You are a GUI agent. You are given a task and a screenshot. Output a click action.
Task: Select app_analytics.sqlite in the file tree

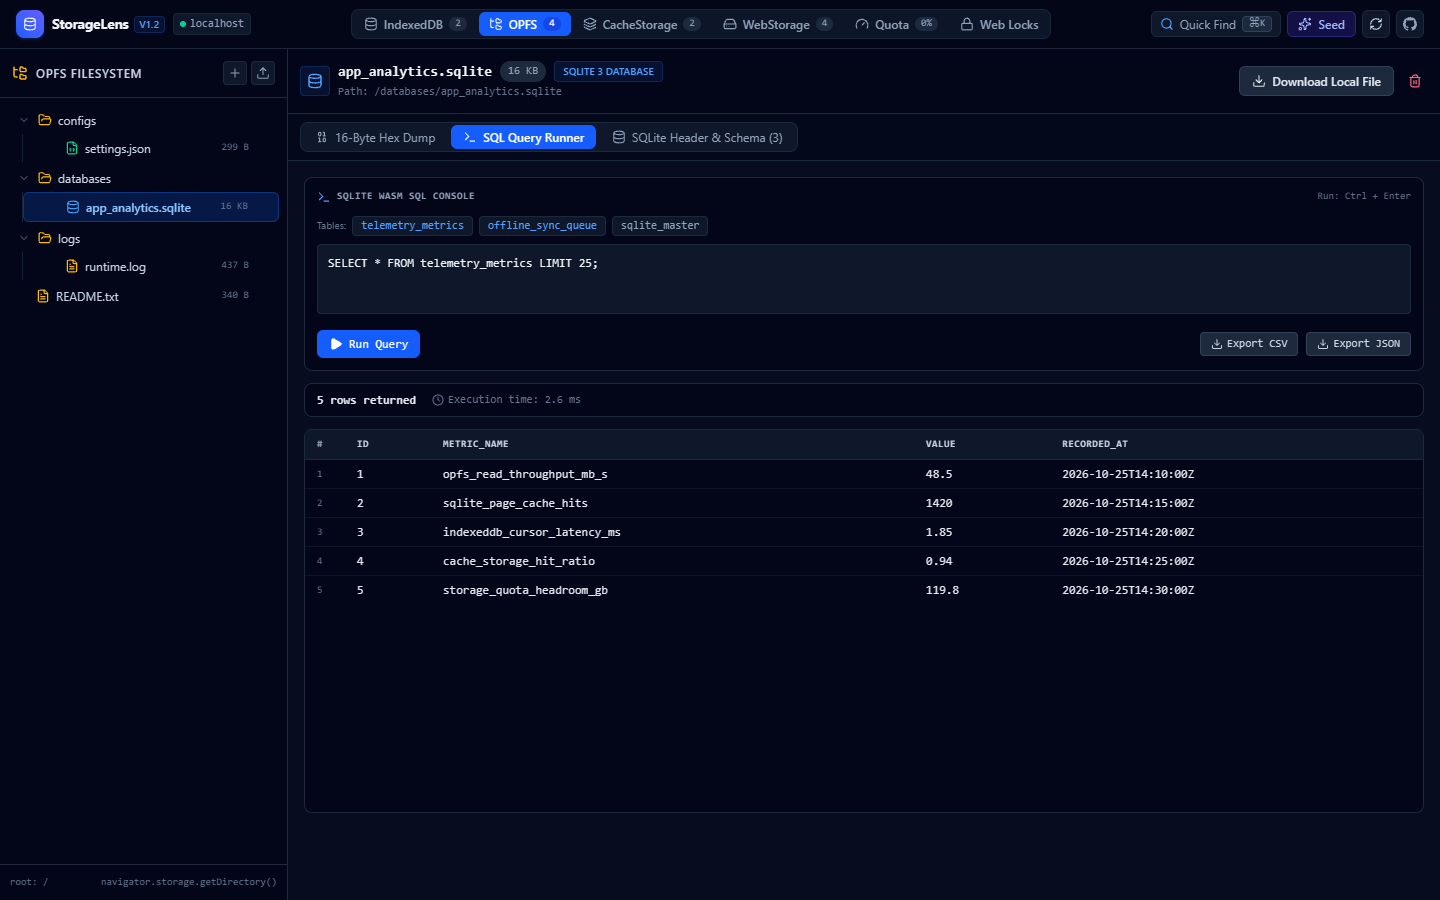click(x=150, y=207)
